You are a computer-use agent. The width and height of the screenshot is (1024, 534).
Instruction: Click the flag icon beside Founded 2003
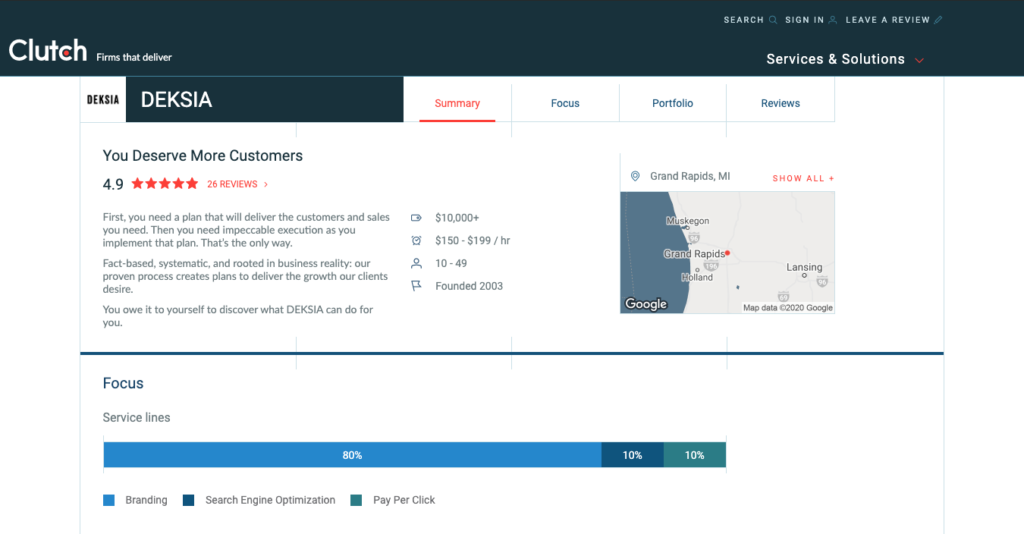[416, 286]
